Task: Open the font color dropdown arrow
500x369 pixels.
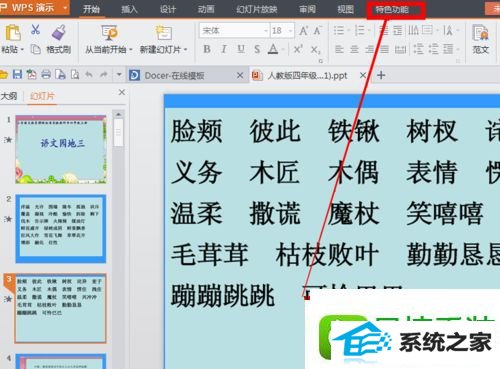Action: (283, 50)
